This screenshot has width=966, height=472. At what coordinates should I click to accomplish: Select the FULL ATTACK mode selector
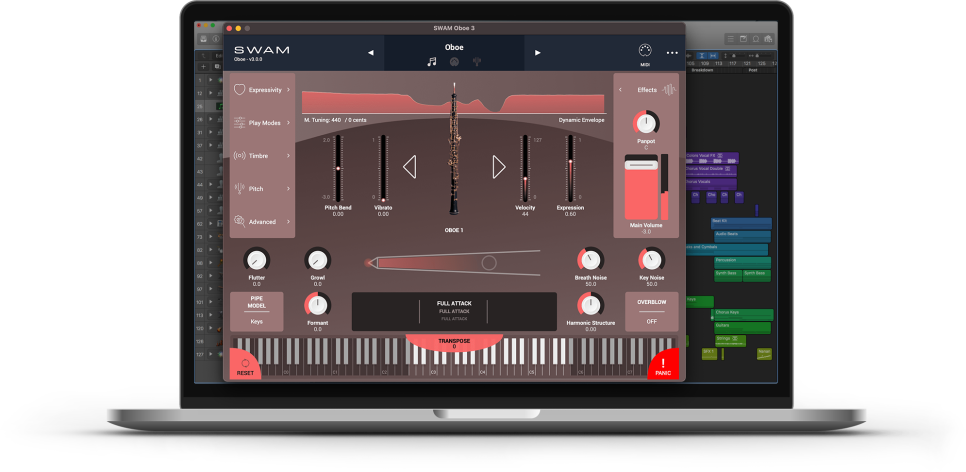click(x=454, y=311)
